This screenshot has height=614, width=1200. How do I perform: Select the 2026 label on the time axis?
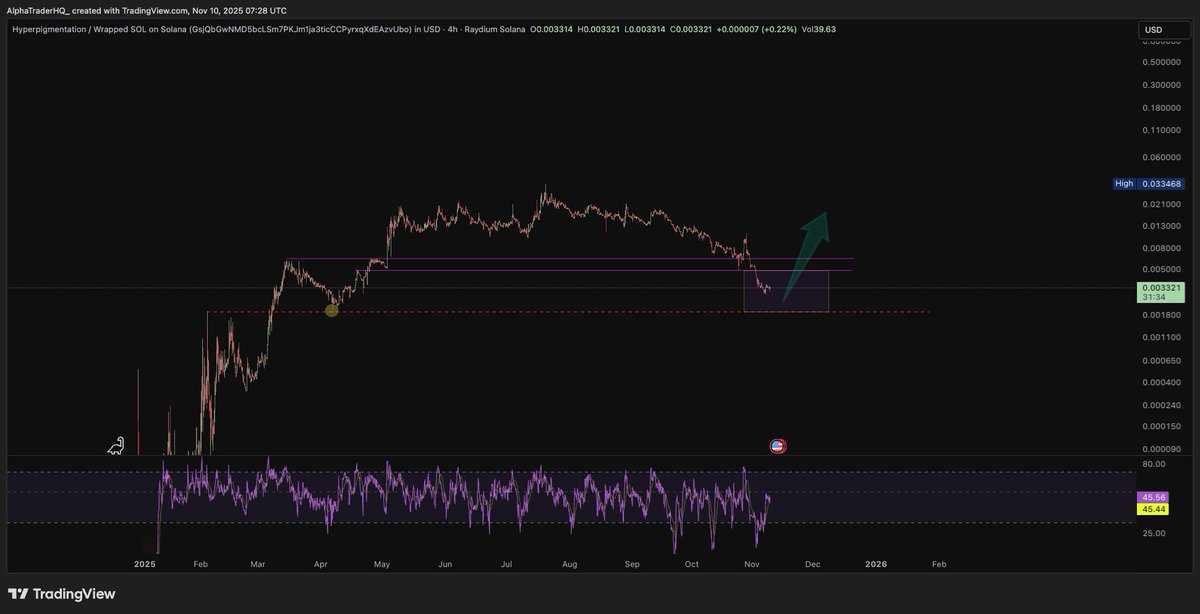tap(876, 563)
